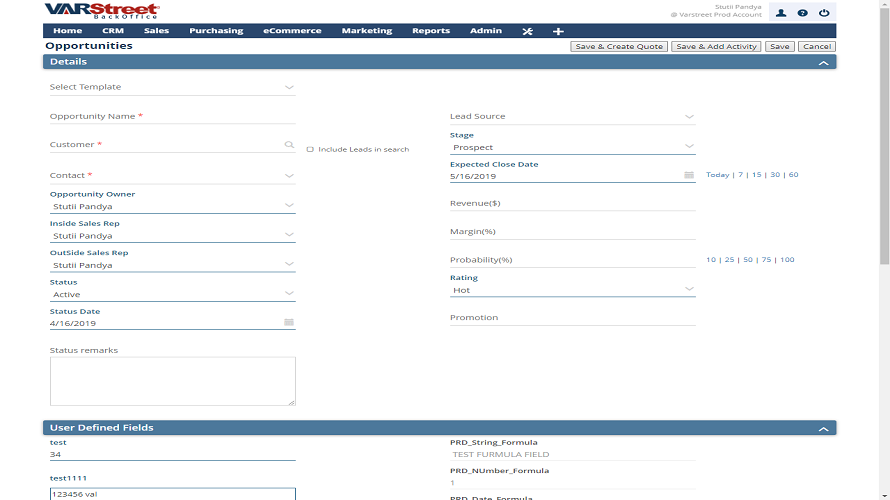Set close date to 30 days
Image resolution: width=890 pixels, height=500 pixels.
click(x=775, y=175)
